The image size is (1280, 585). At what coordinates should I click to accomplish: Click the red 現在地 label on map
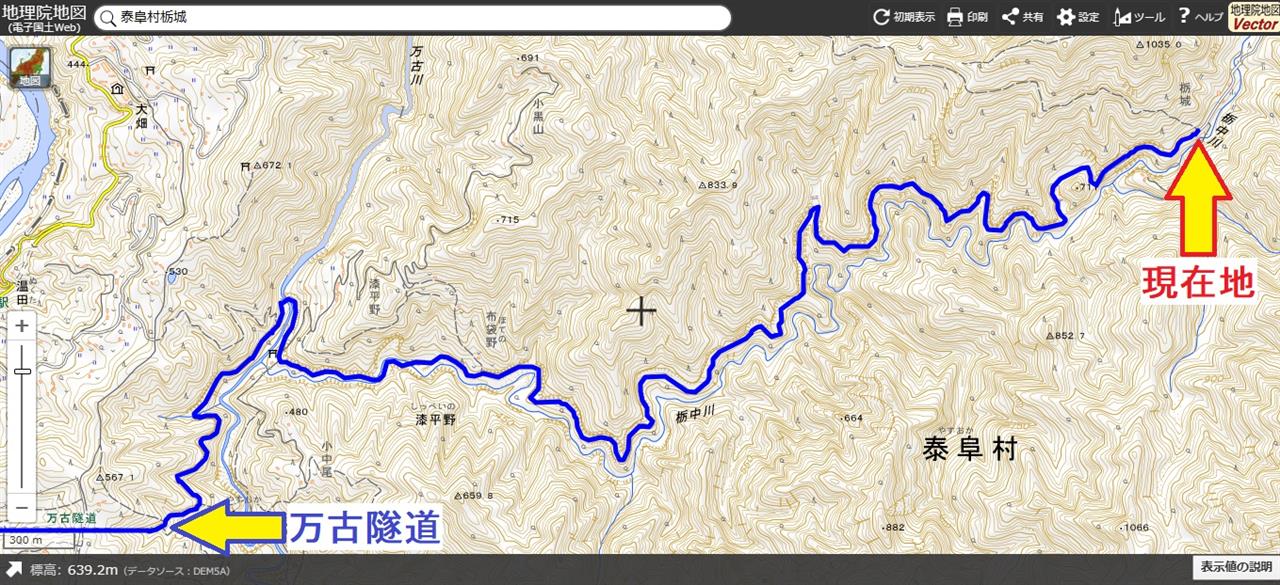pyautogui.click(x=1198, y=283)
